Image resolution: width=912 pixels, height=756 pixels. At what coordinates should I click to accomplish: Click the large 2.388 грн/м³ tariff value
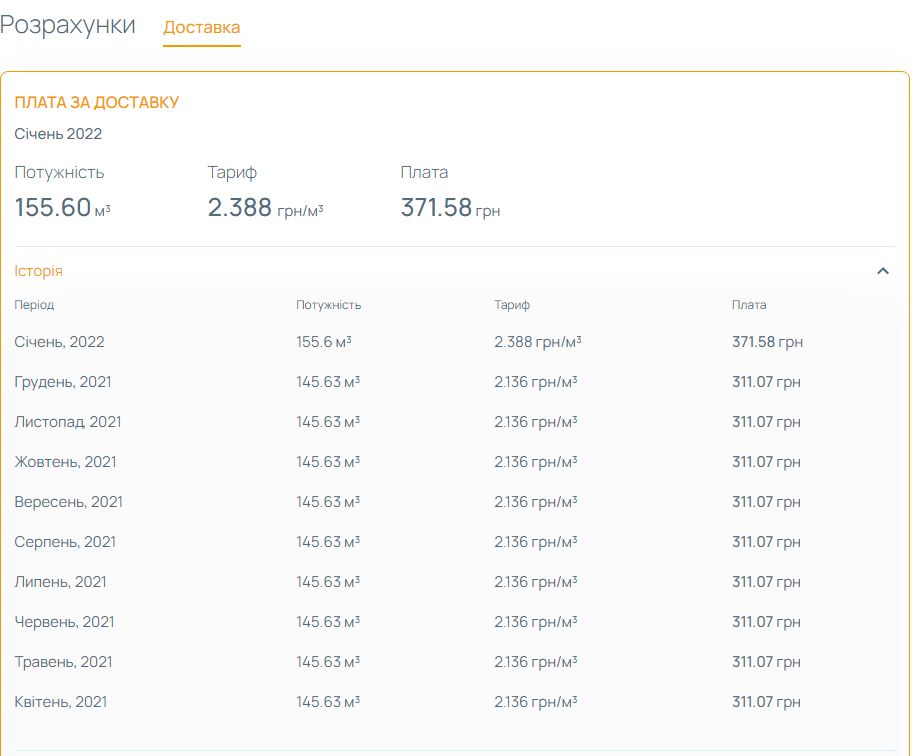pyautogui.click(x=265, y=208)
